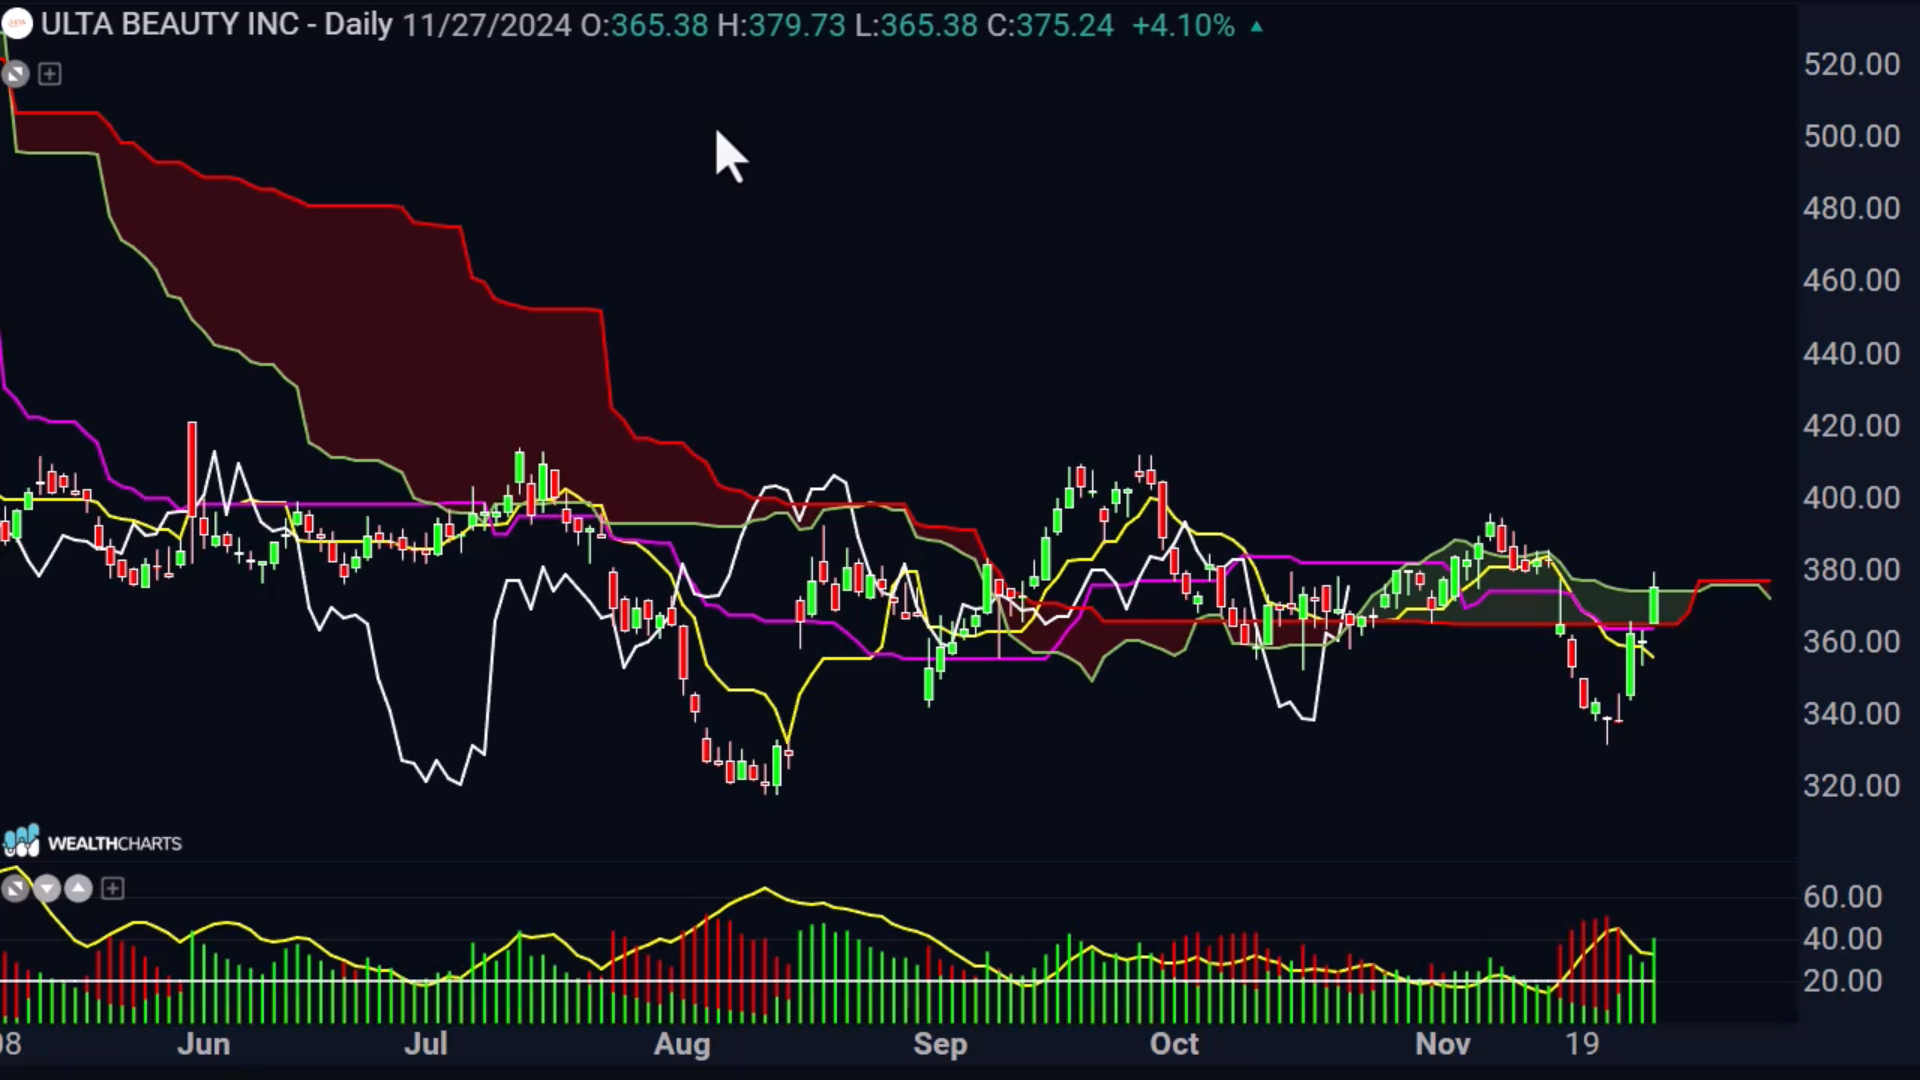Add indicator to the price pane

click(x=50, y=74)
